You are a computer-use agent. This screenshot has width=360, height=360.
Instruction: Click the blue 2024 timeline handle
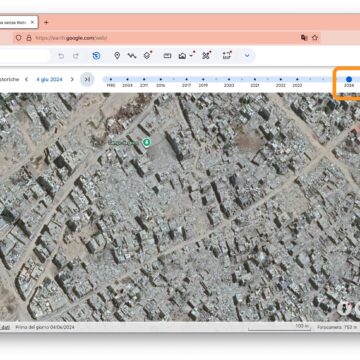[x=349, y=79]
